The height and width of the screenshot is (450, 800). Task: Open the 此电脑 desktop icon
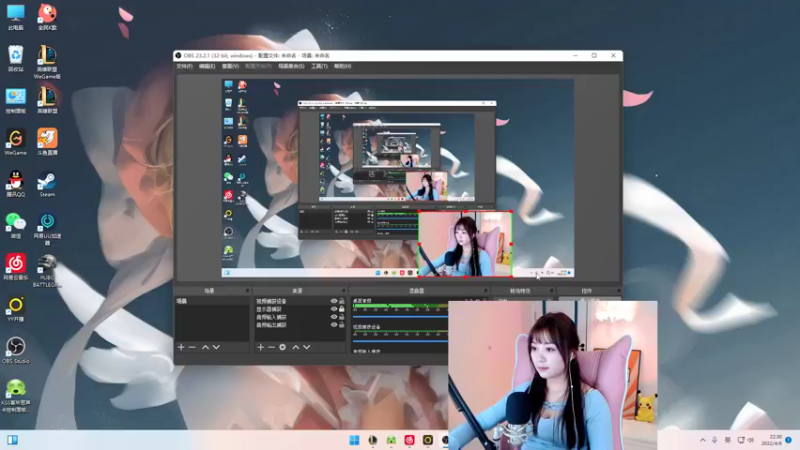click(x=15, y=17)
